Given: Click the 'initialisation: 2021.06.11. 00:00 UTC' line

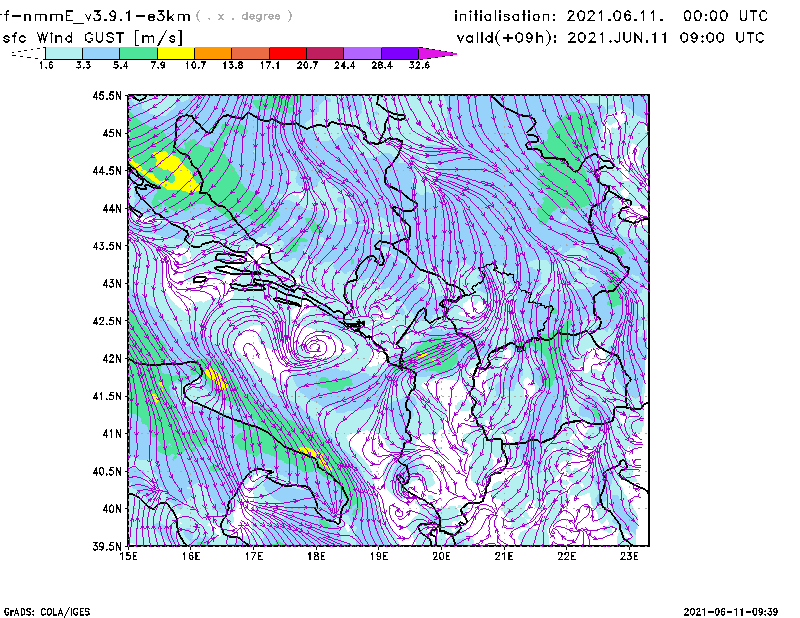Looking at the screenshot, I should pyautogui.click(x=611, y=16).
